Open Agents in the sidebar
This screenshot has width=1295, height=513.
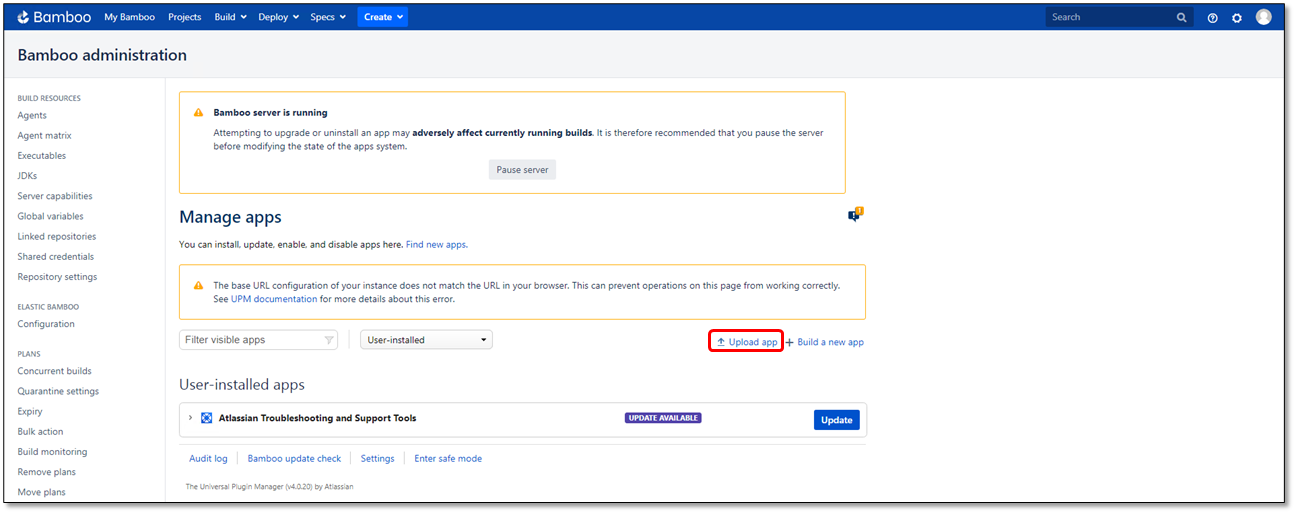click(32, 116)
